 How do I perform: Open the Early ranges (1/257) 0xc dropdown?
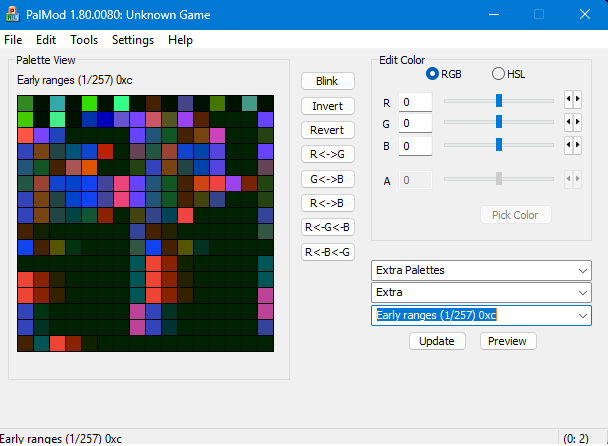coord(481,315)
